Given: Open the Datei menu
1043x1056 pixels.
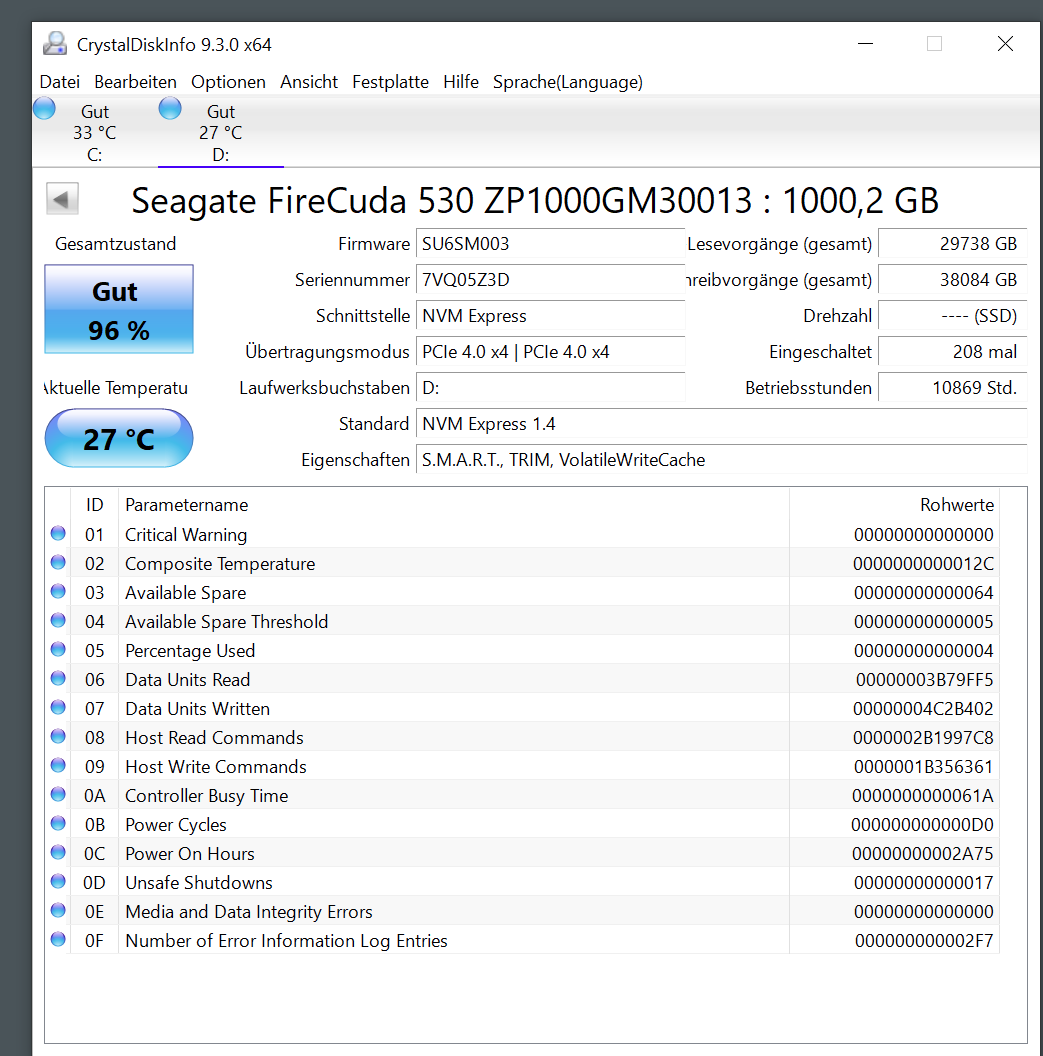Looking at the screenshot, I should pos(59,82).
